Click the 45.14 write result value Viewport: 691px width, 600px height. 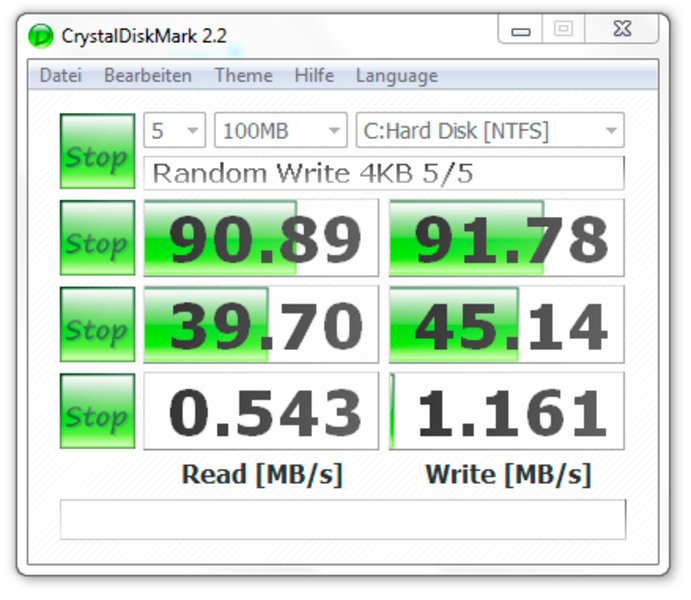[x=507, y=324]
